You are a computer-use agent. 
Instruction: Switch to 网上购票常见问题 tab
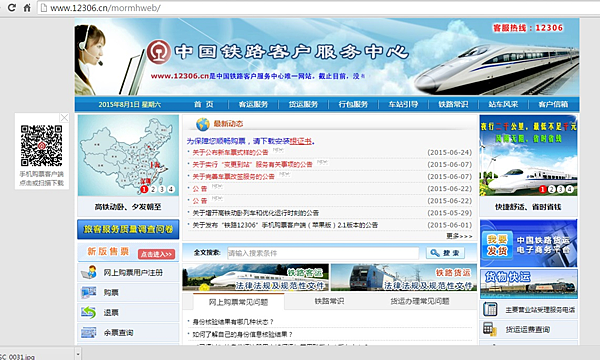(238, 302)
